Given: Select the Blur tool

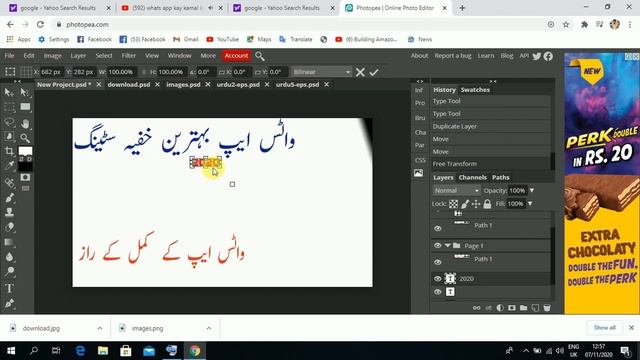Looking at the screenshot, I should point(9,257).
